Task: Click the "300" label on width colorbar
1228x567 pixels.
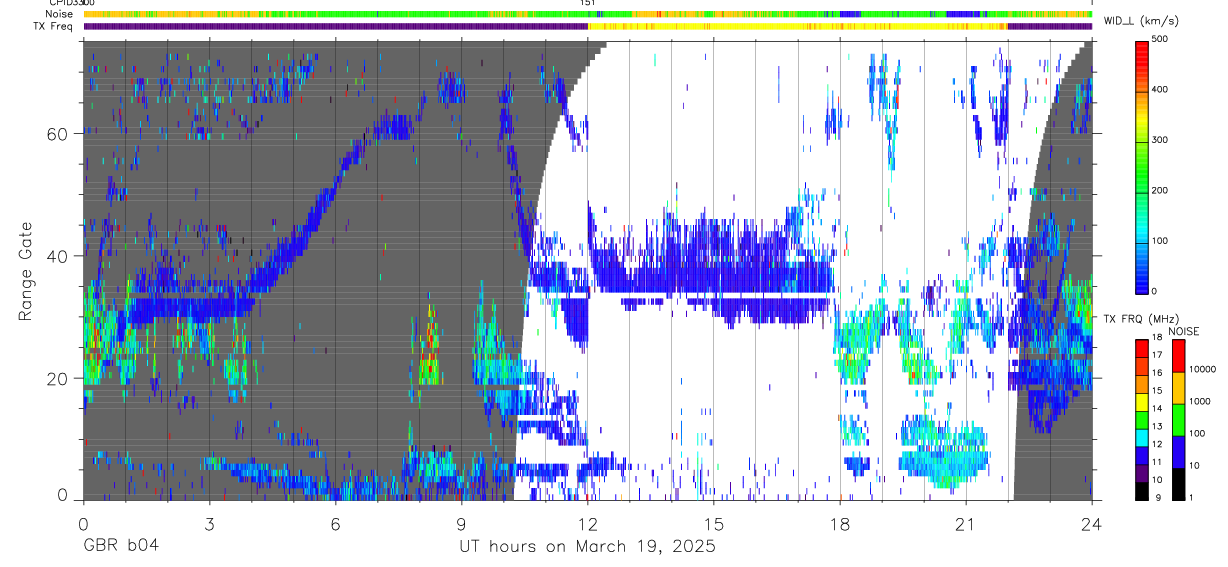Action: [1161, 140]
